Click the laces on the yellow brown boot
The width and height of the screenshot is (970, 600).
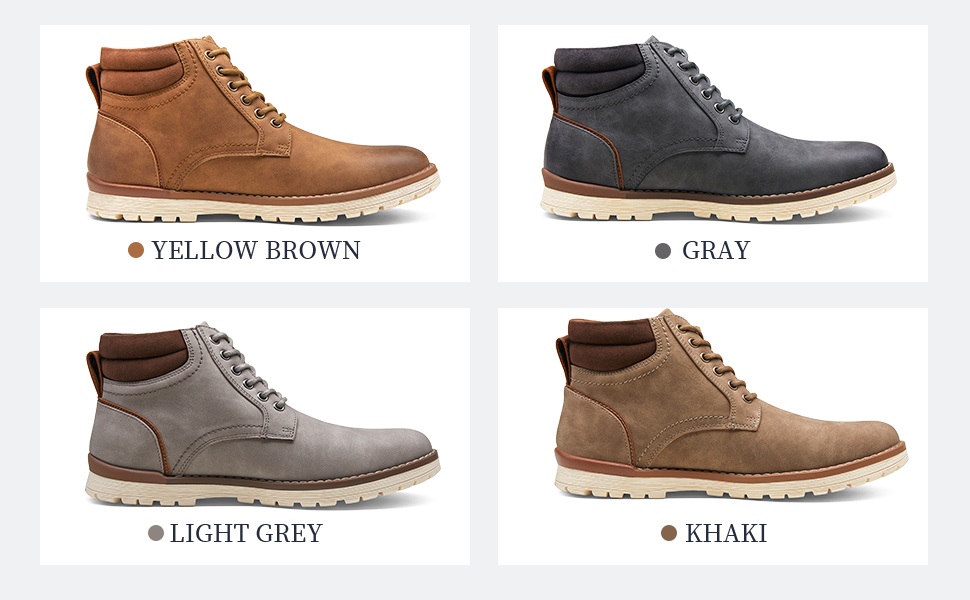click(x=244, y=87)
